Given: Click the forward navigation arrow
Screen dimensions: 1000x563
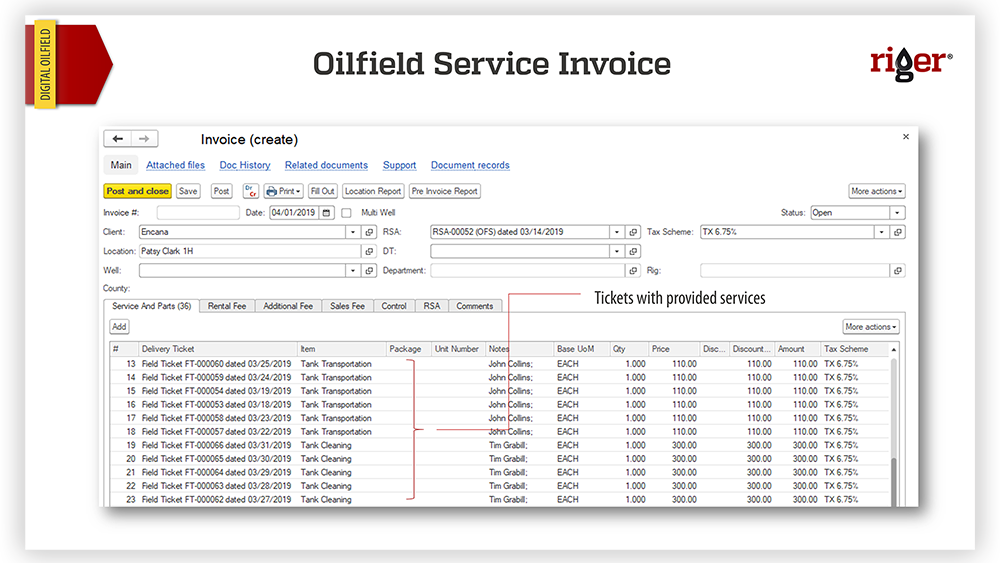Looking at the screenshot, I should (144, 139).
